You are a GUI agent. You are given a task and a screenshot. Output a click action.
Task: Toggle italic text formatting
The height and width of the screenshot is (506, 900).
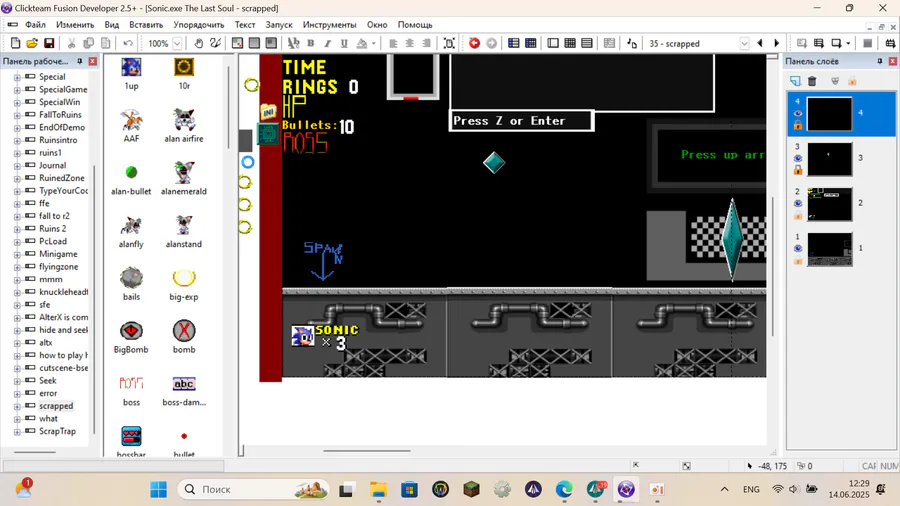tap(327, 44)
